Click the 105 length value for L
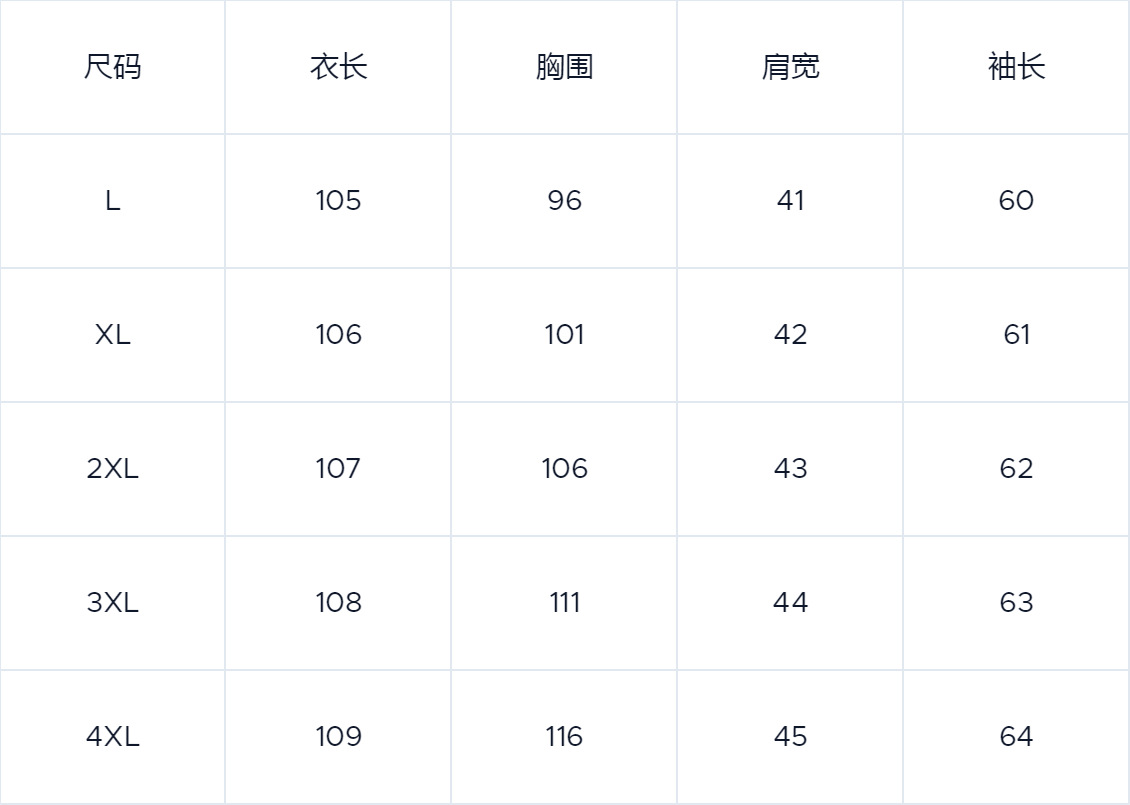 pyautogui.click(x=338, y=200)
